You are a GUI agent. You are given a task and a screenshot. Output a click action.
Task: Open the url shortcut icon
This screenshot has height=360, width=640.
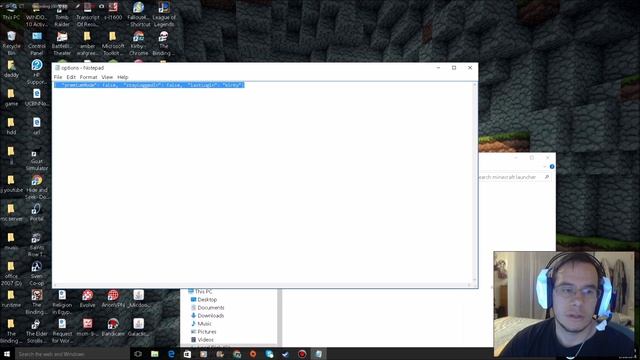point(37,126)
